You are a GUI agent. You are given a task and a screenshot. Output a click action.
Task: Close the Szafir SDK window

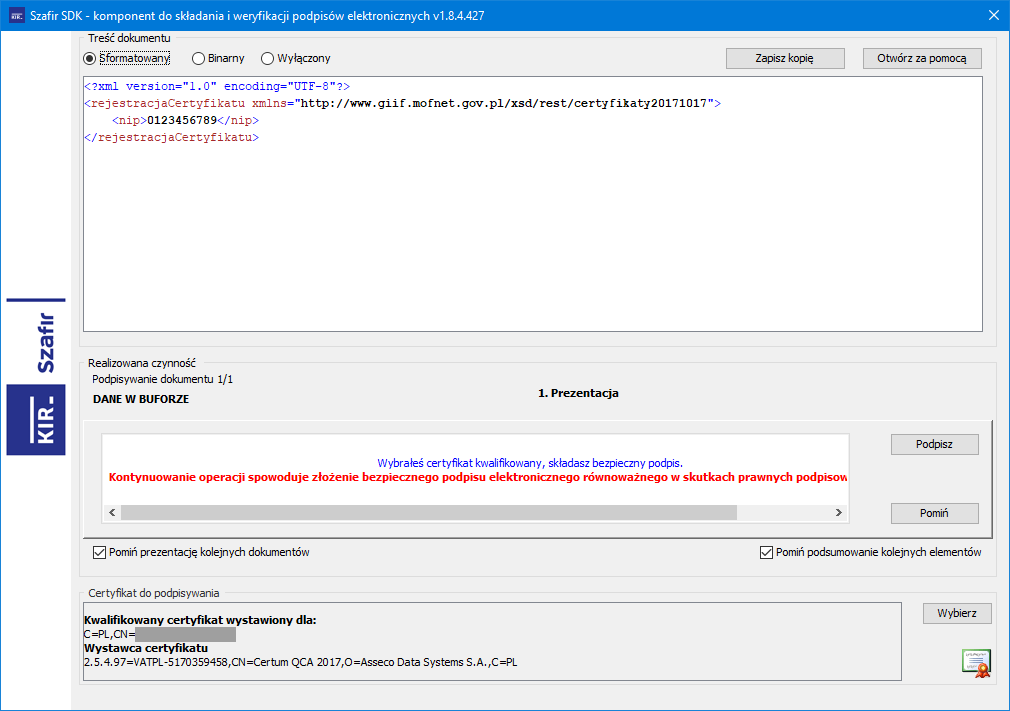[x=993, y=15]
